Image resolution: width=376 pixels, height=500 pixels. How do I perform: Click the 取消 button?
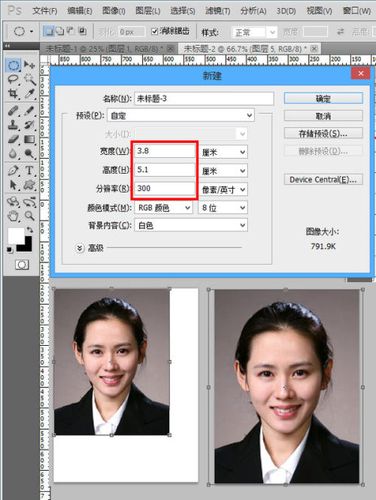pyautogui.click(x=323, y=116)
